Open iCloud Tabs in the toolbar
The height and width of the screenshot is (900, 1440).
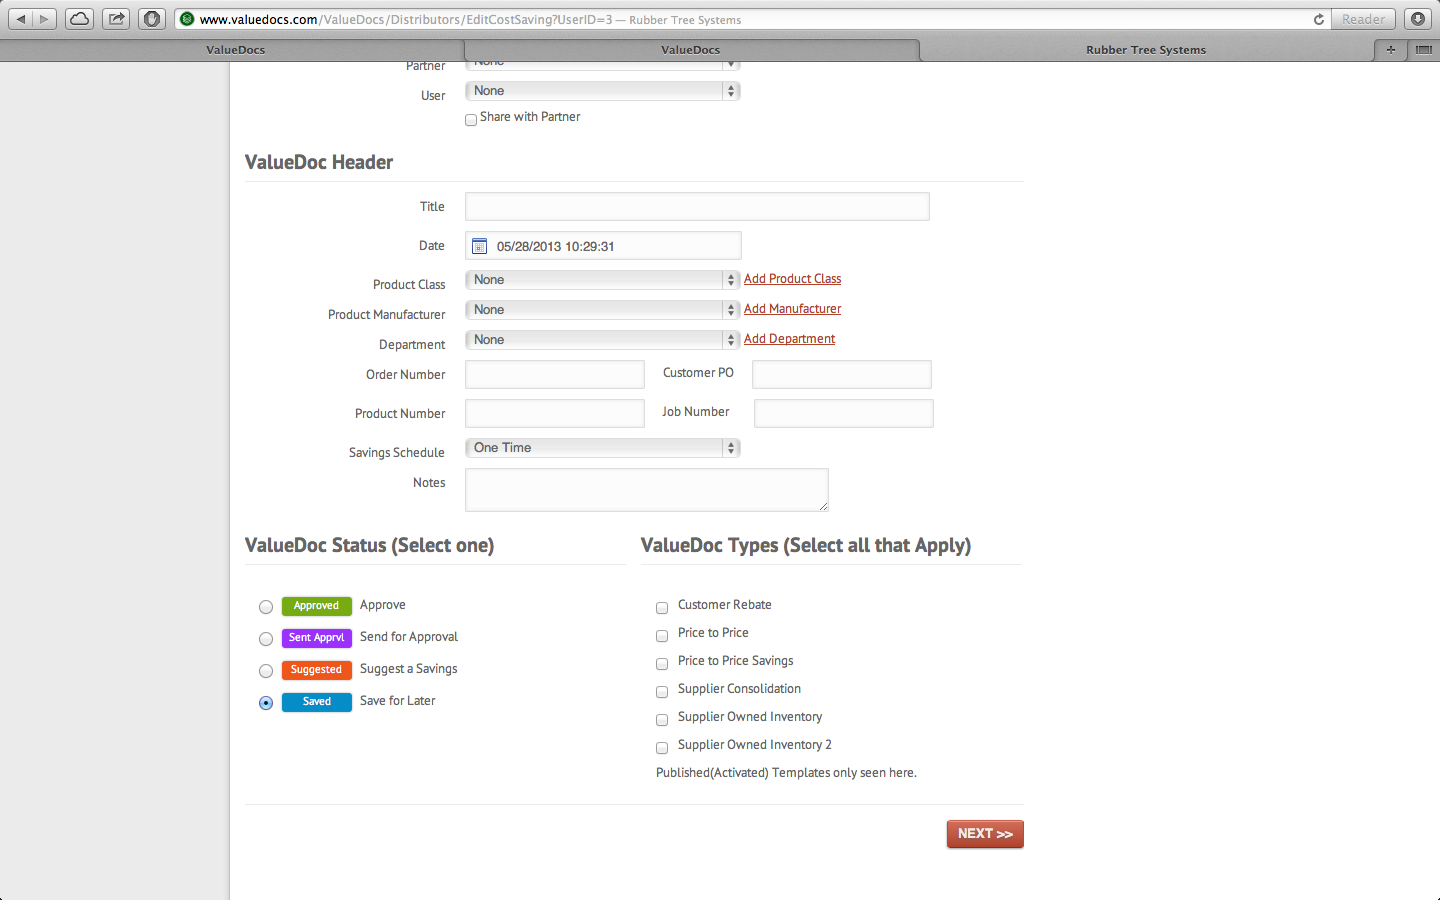[x=79, y=19]
